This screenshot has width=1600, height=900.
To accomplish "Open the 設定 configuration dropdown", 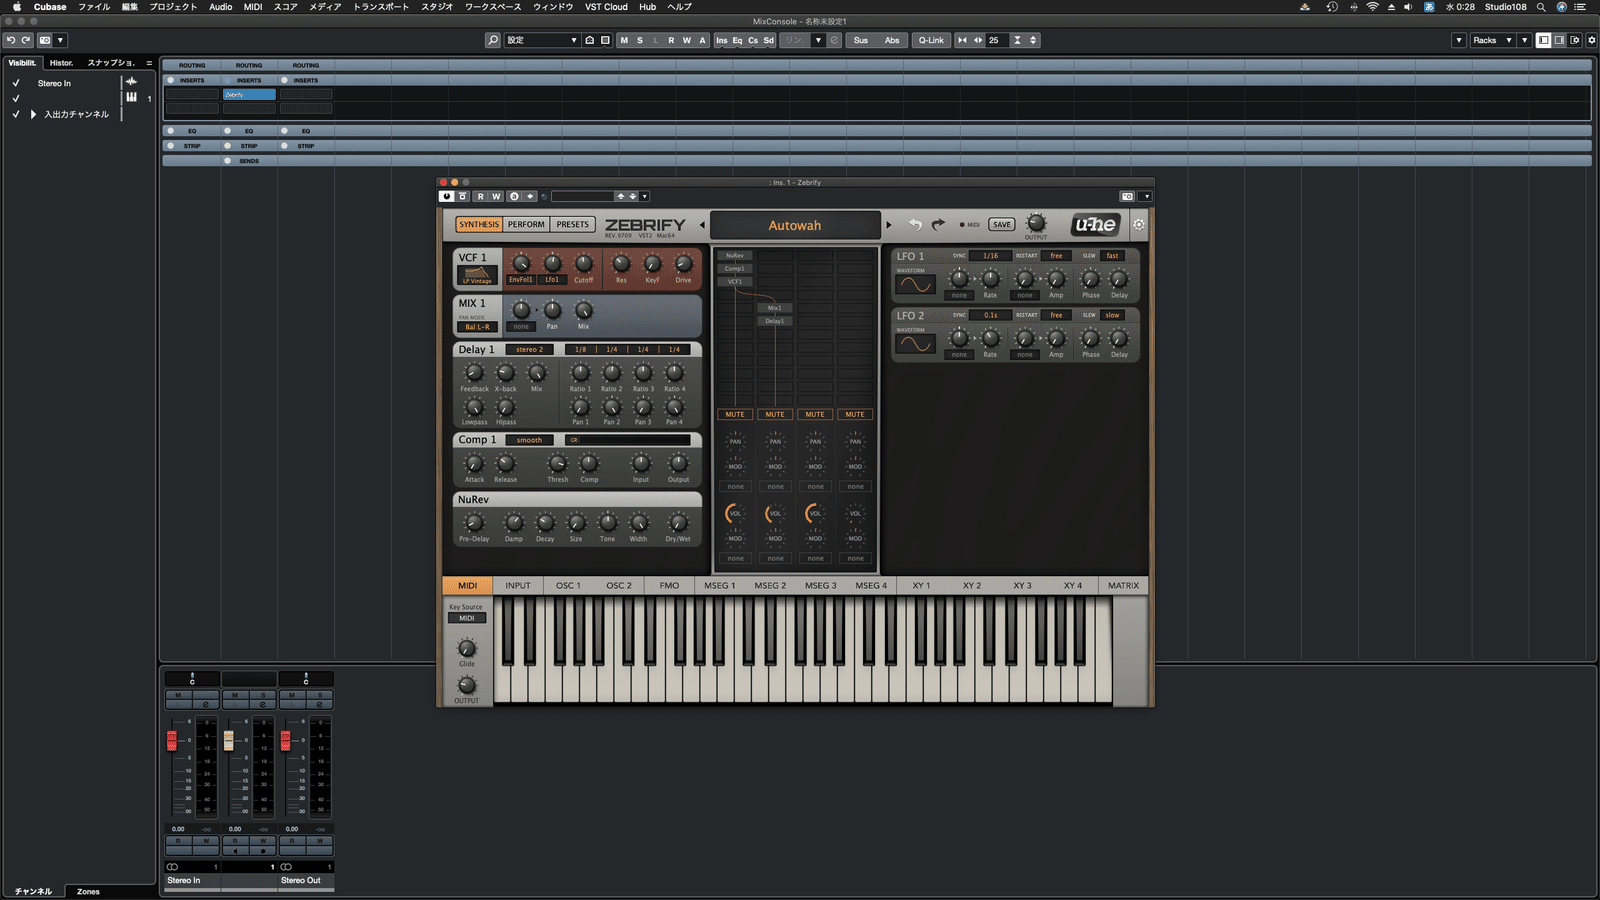I will tap(542, 40).
